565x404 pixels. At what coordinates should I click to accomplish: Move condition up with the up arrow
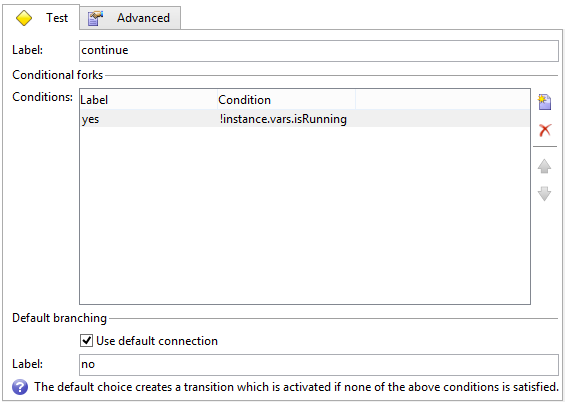coord(544,166)
